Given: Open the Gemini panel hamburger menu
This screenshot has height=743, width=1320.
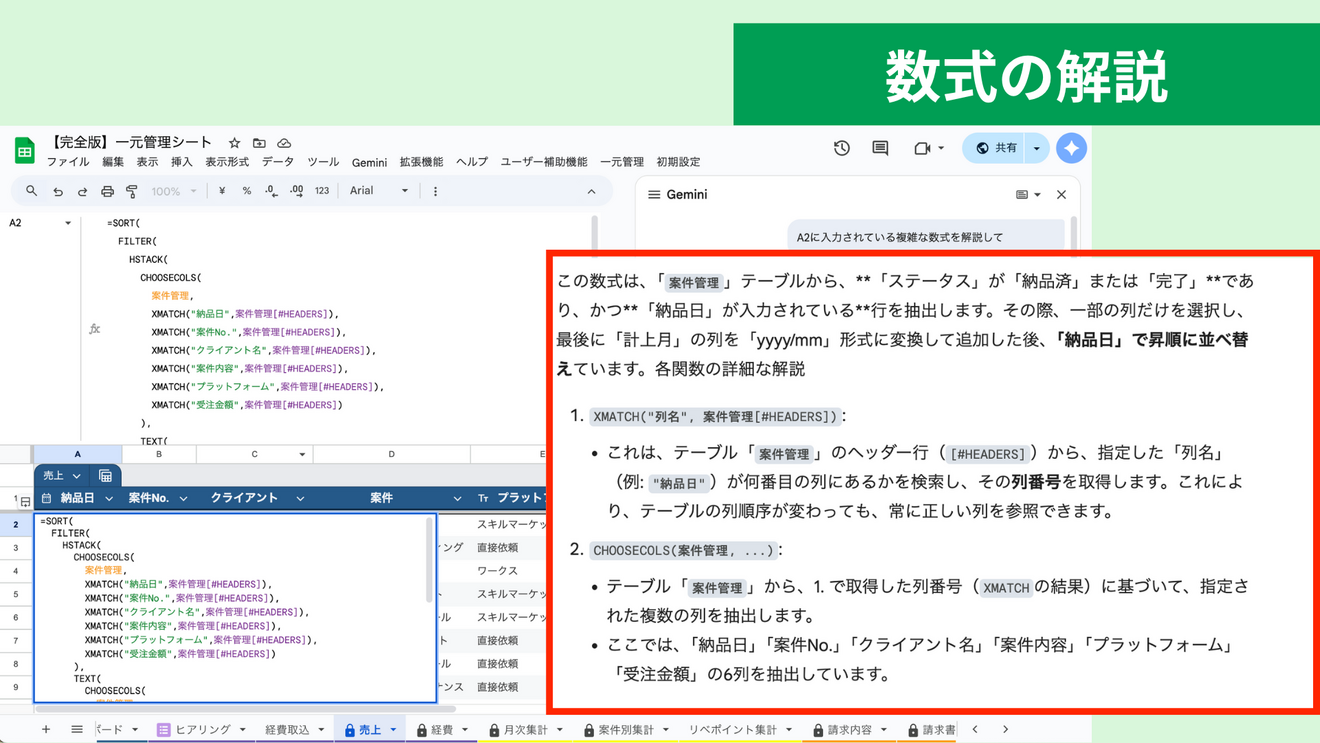Looking at the screenshot, I should (654, 195).
